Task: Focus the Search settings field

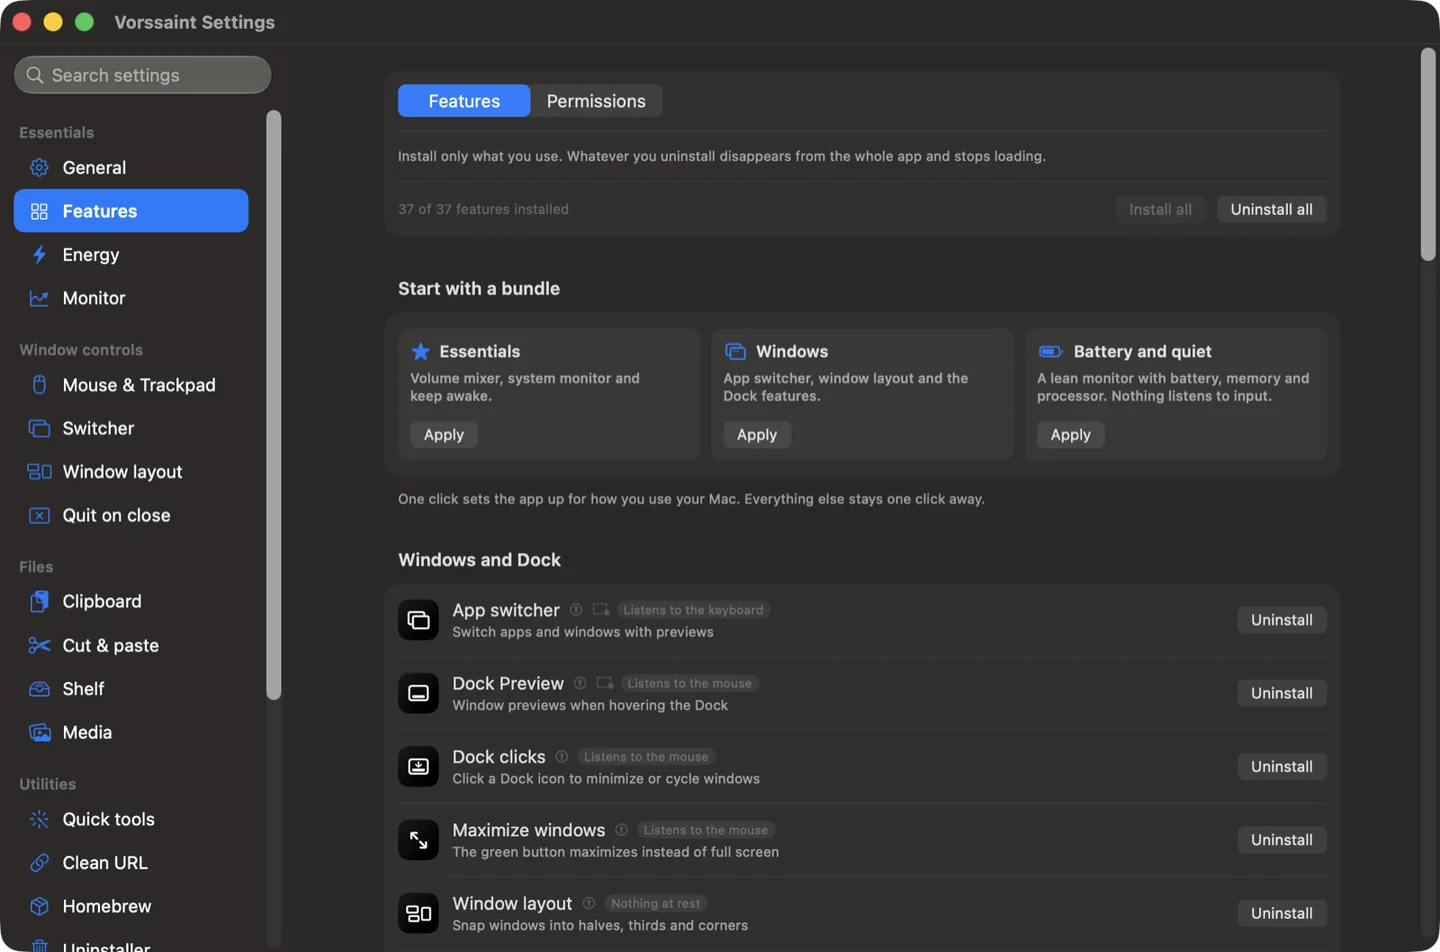Action: point(143,75)
